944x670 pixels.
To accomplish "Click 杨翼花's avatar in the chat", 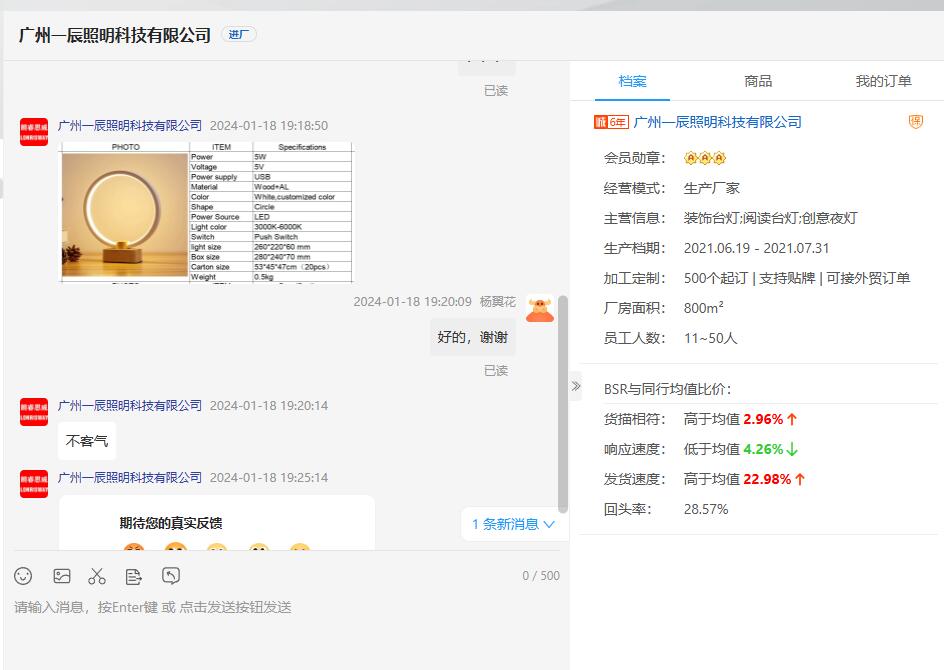I will pyautogui.click(x=540, y=309).
